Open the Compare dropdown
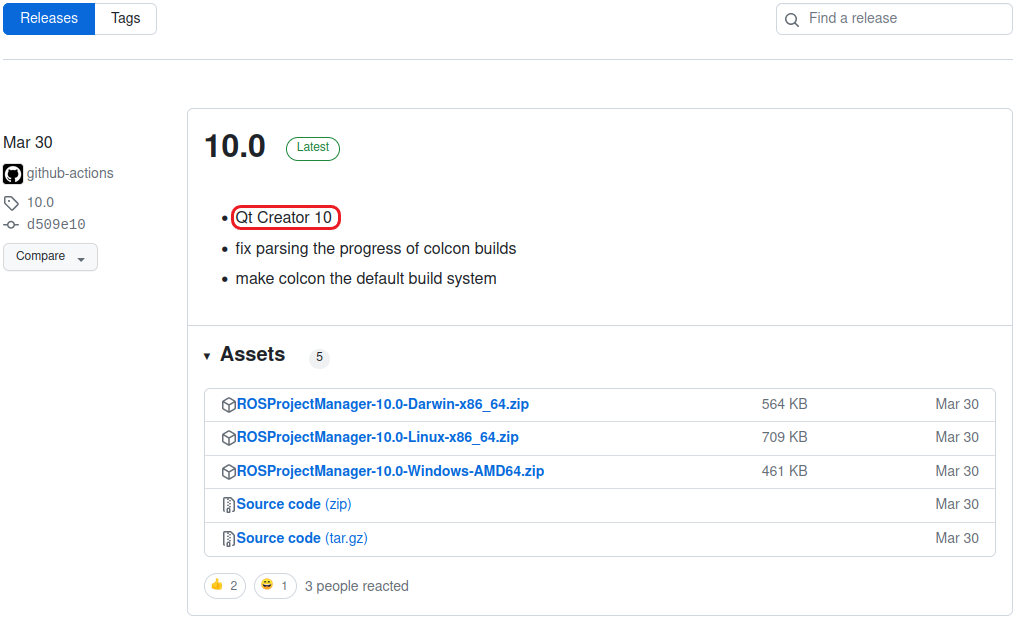The height and width of the screenshot is (617, 1017). pos(51,256)
